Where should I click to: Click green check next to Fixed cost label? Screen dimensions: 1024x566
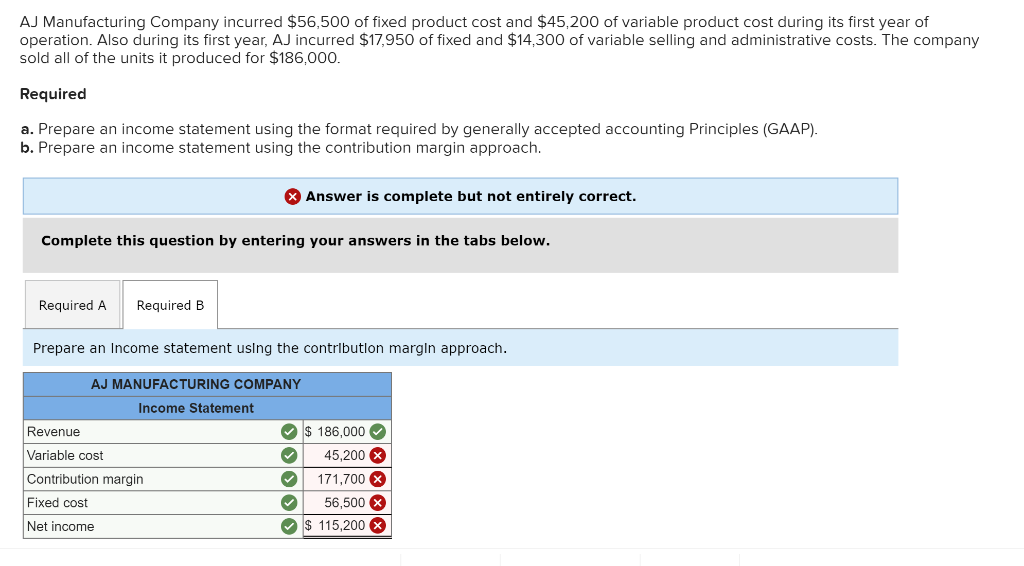[x=289, y=503]
